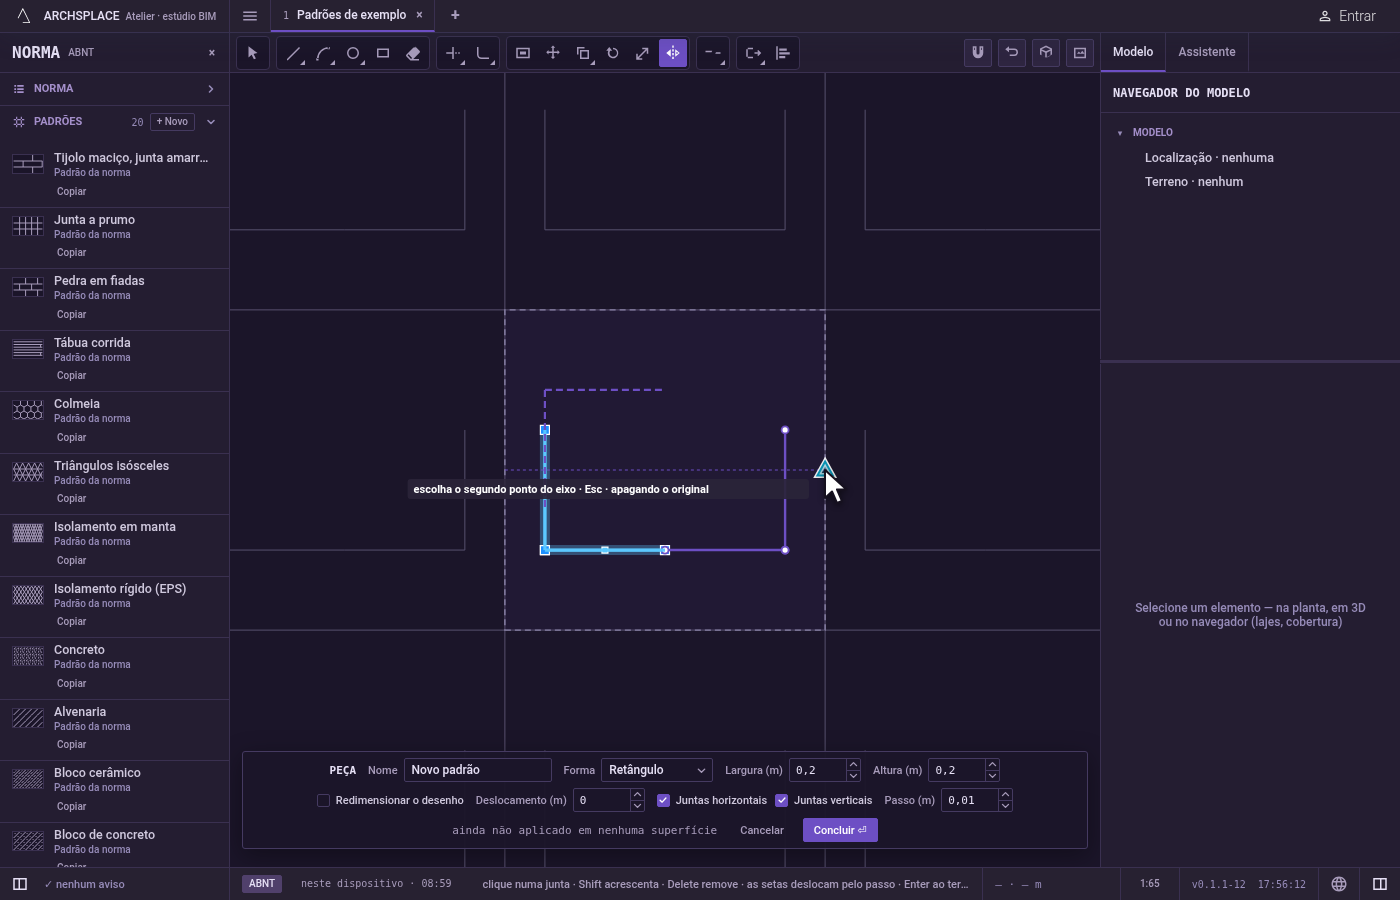Select Terreno · nenhum in model navigator
1400x900 pixels.
coord(1194,182)
